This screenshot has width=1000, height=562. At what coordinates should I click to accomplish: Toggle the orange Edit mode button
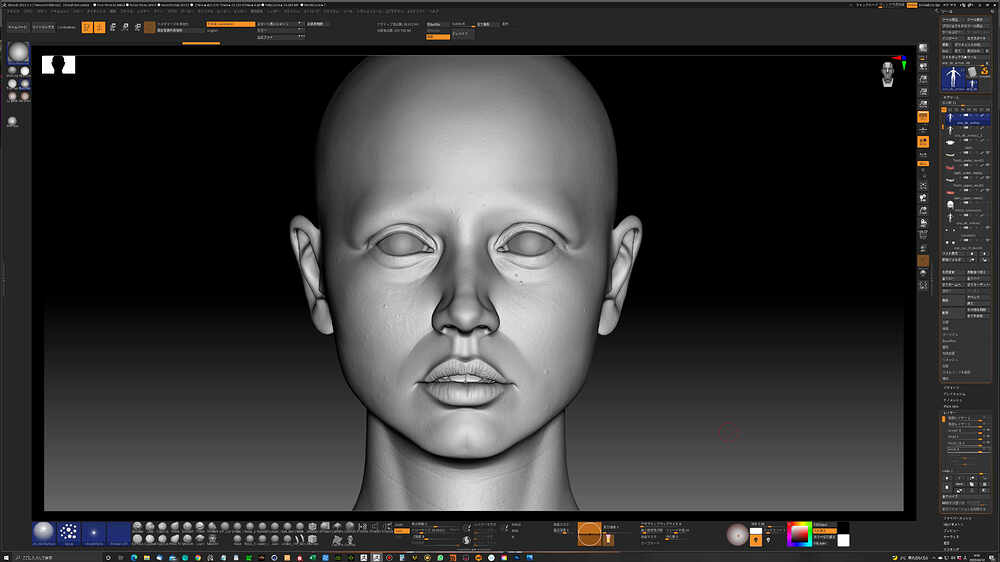coord(87,27)
